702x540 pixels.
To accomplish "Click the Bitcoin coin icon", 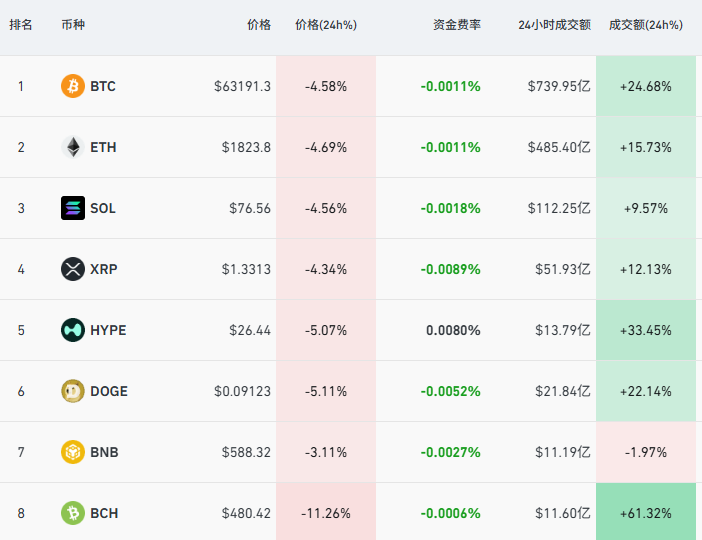I will tap(73, 86).
